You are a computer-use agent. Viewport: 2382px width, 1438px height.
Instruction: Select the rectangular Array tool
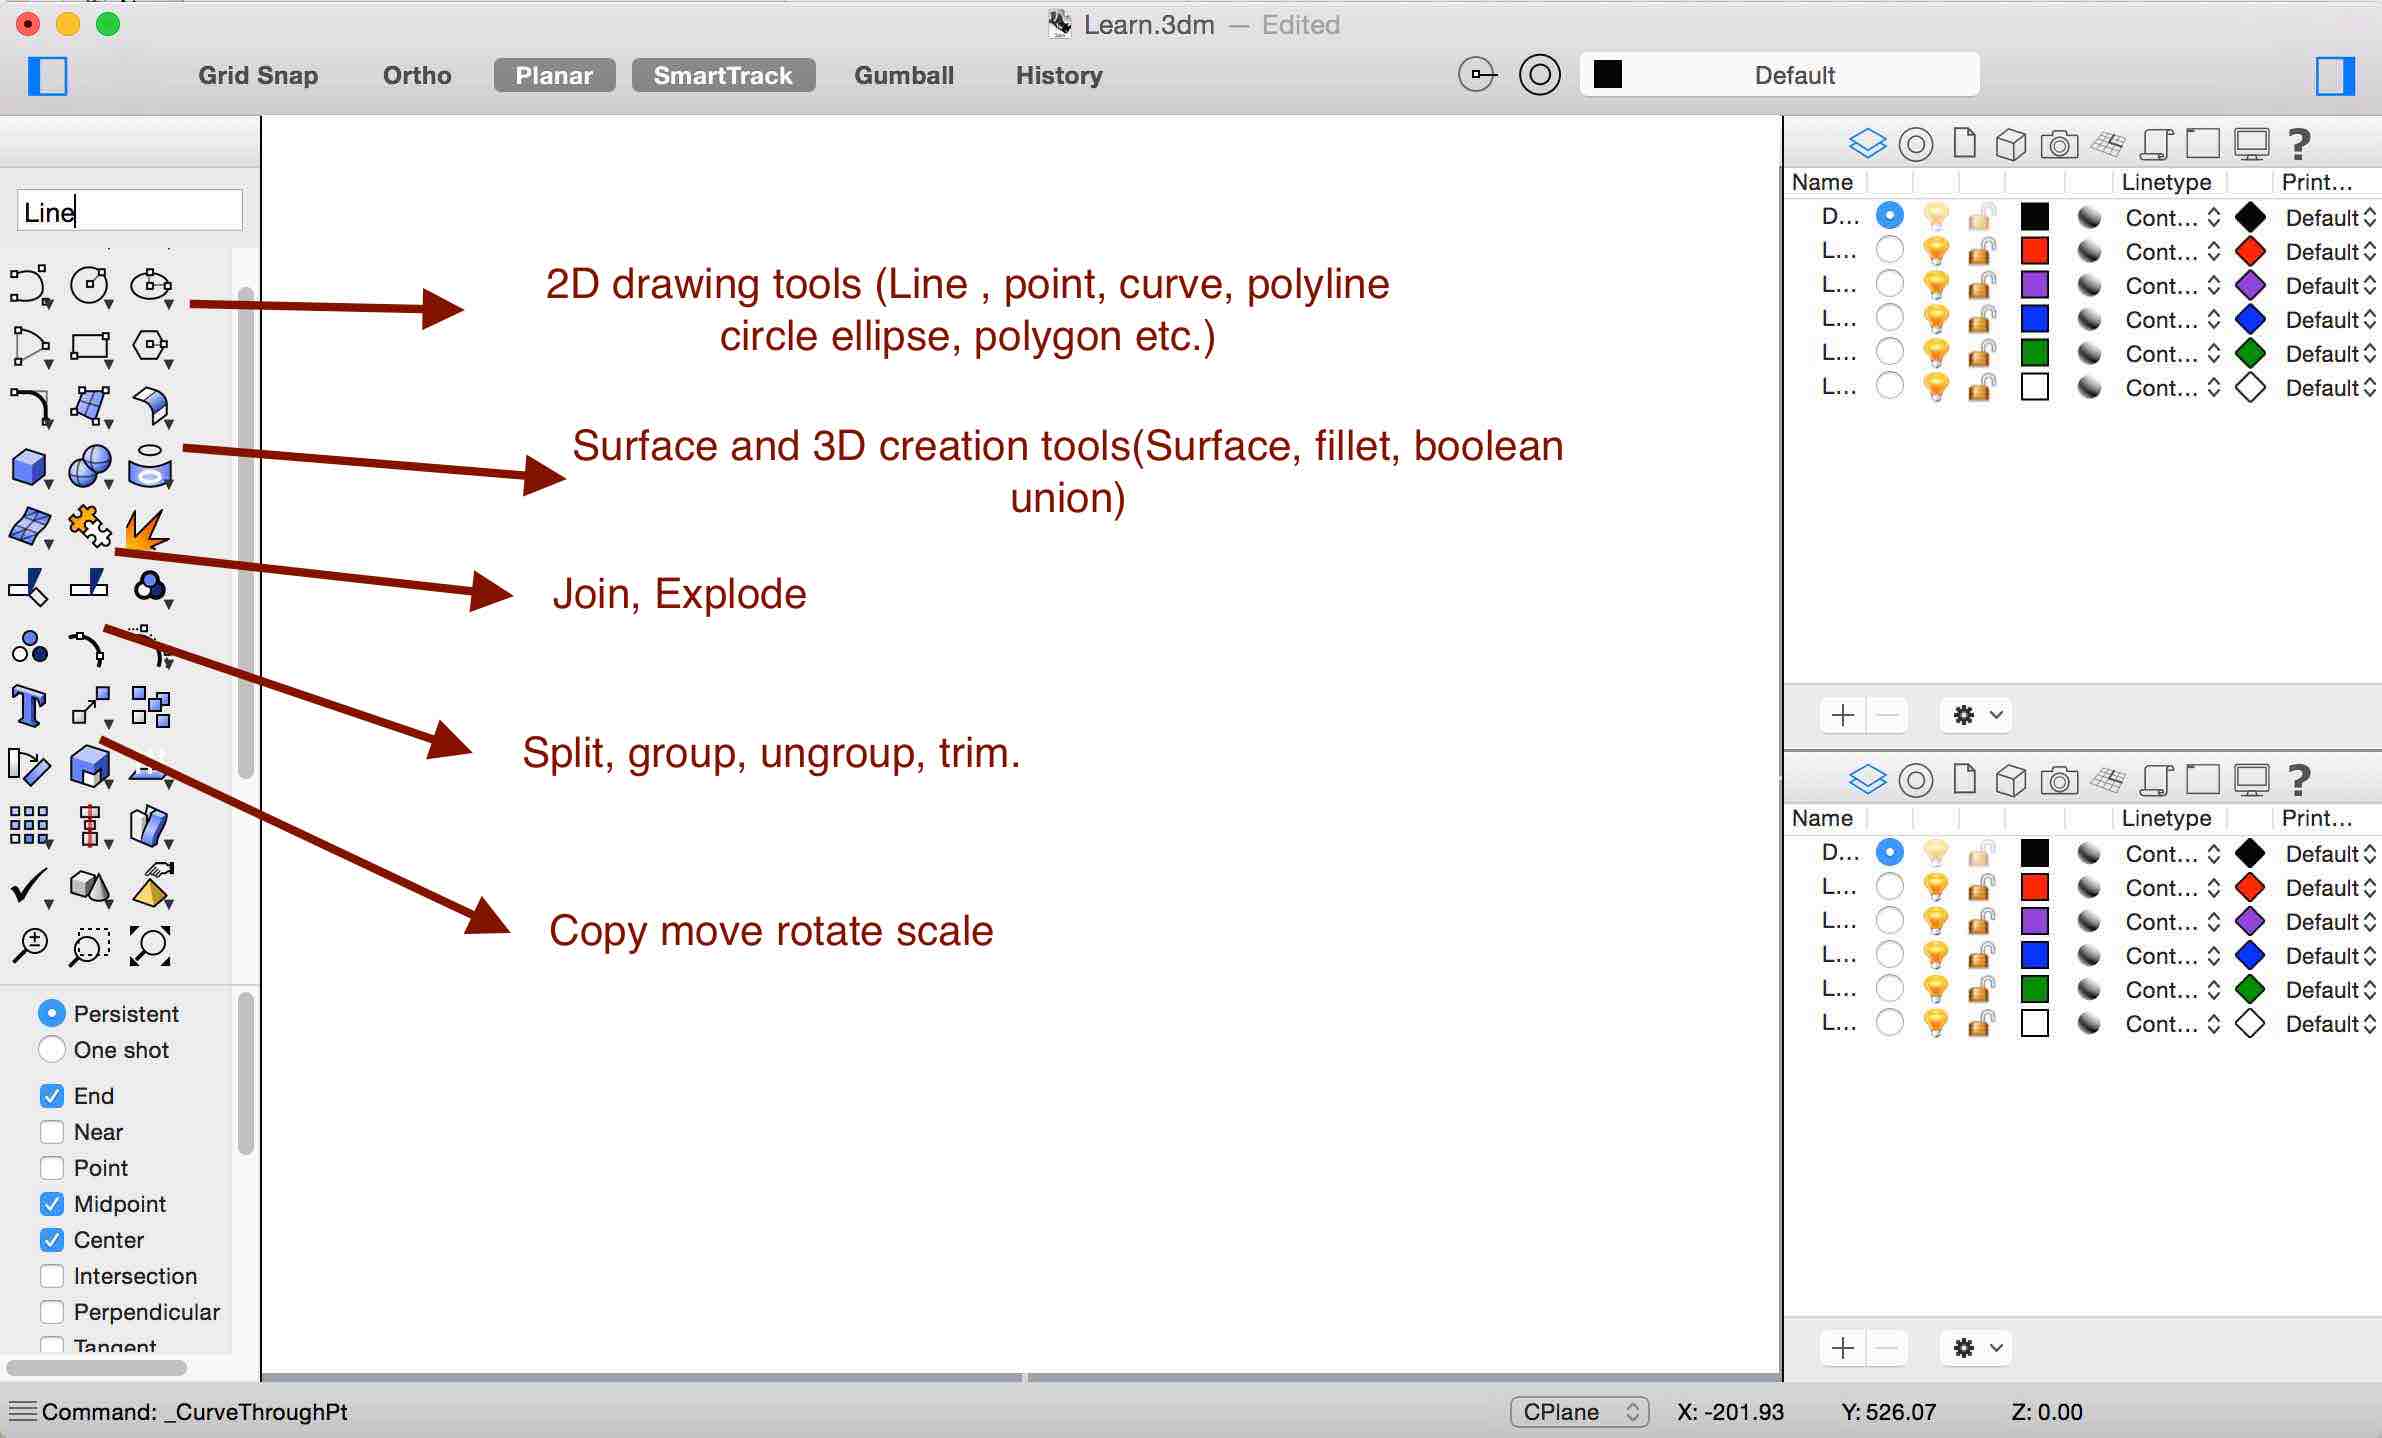29,826
